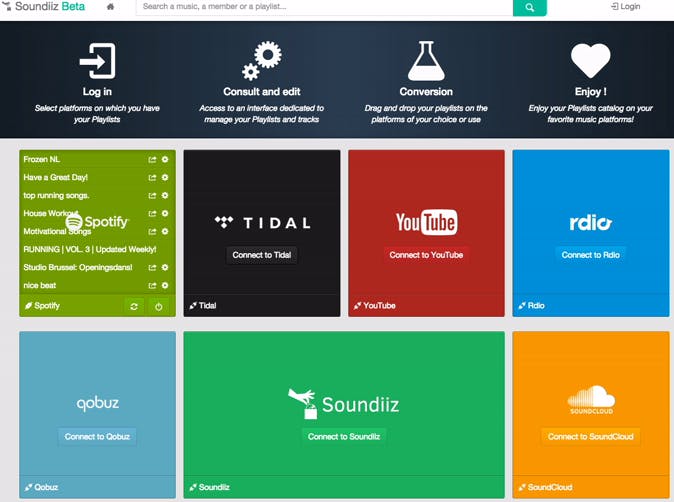The width and height of the screenshot is (674, 502).
Task: Click the Consult and edit gears icon
Action: tap(262, 61)
